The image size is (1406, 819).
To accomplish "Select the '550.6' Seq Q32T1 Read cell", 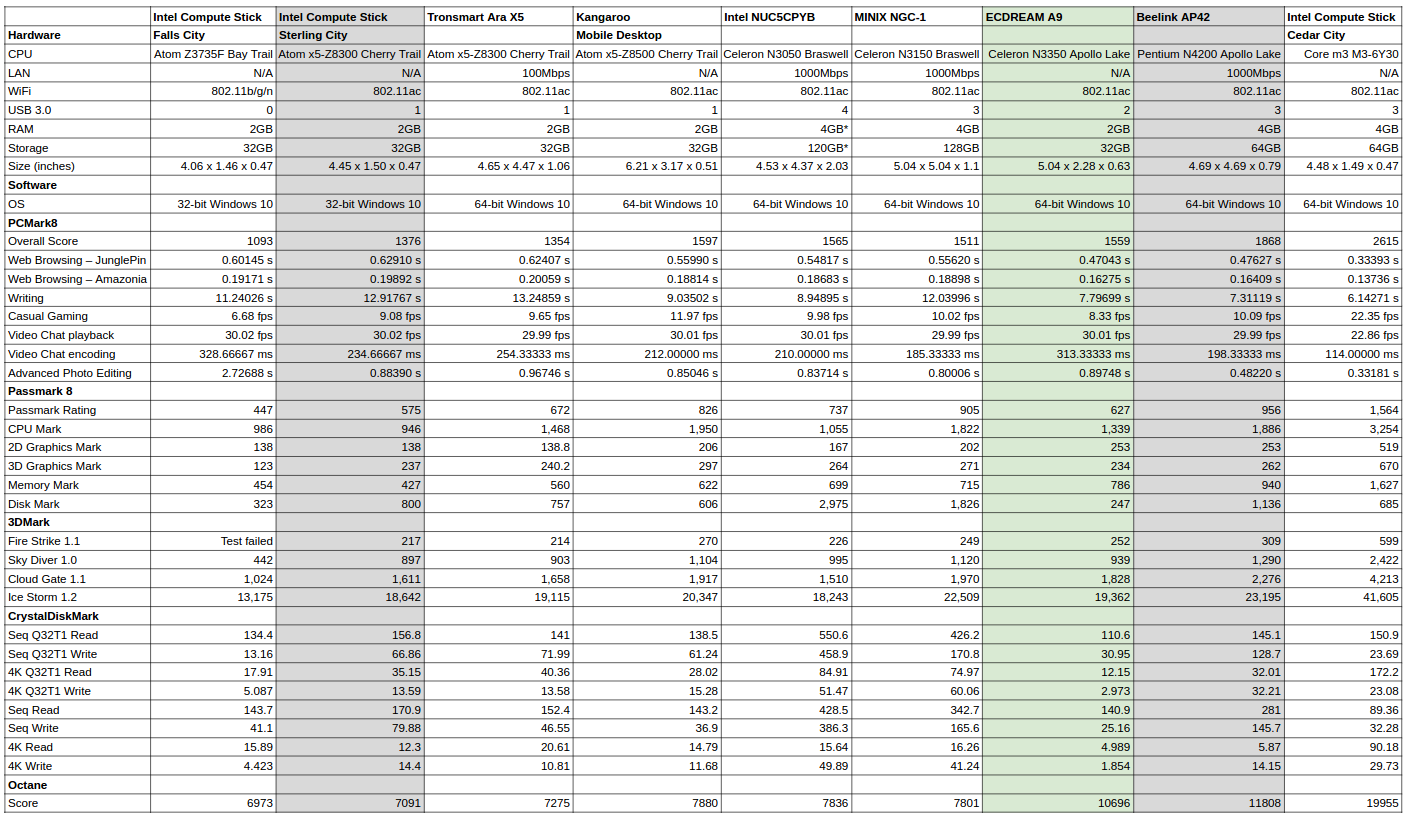I will 786,635.
